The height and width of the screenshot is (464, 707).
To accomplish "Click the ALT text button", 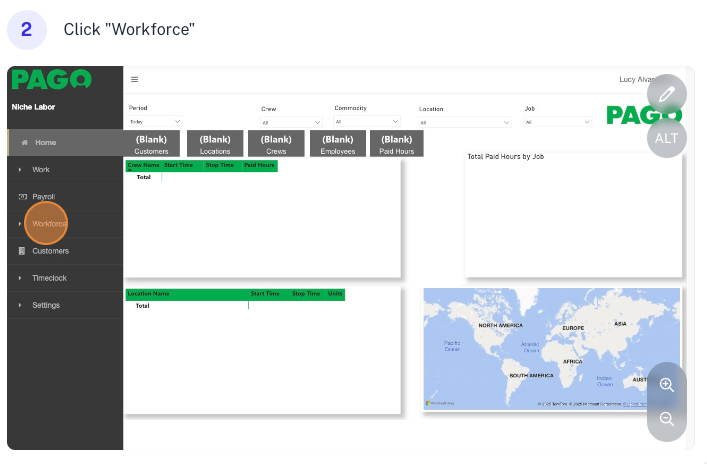I will (x=667, y=138).
